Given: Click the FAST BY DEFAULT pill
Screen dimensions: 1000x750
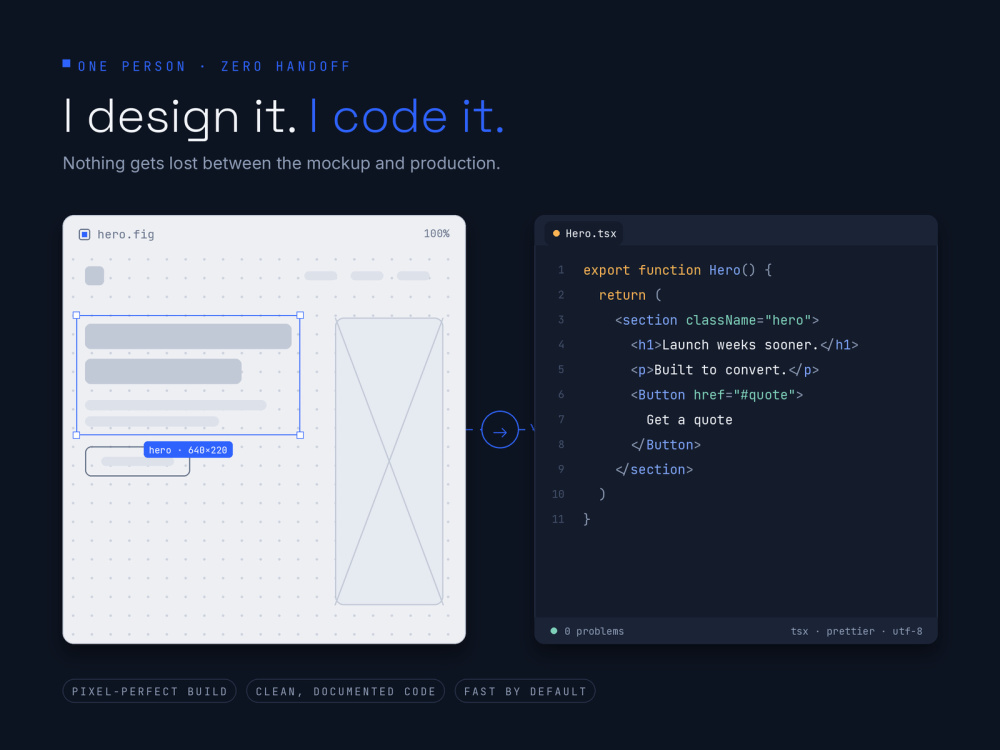Looking at the screenshot, I should [525, 691].
